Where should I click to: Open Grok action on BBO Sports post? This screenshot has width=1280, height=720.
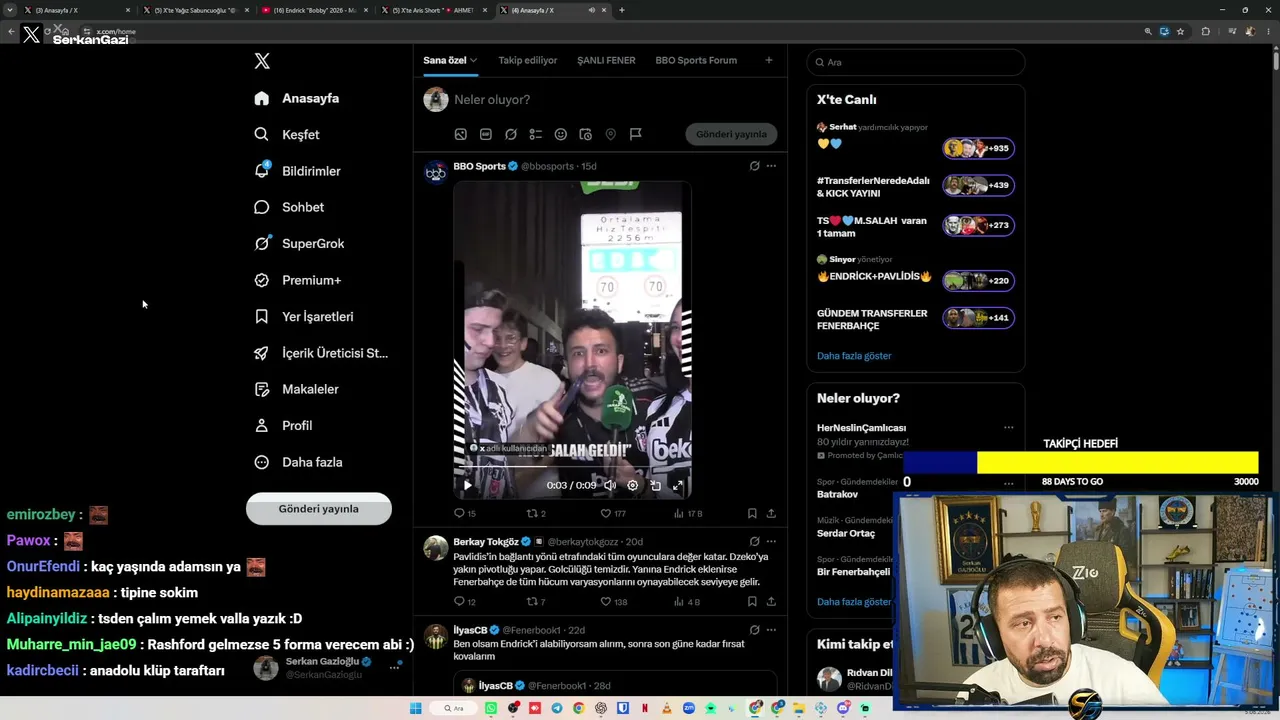point(754,166)
